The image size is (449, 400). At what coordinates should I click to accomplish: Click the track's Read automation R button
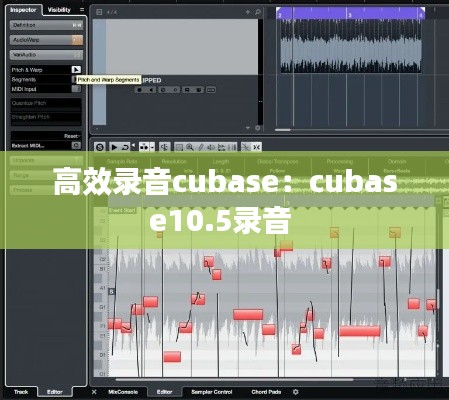(187, 90)
